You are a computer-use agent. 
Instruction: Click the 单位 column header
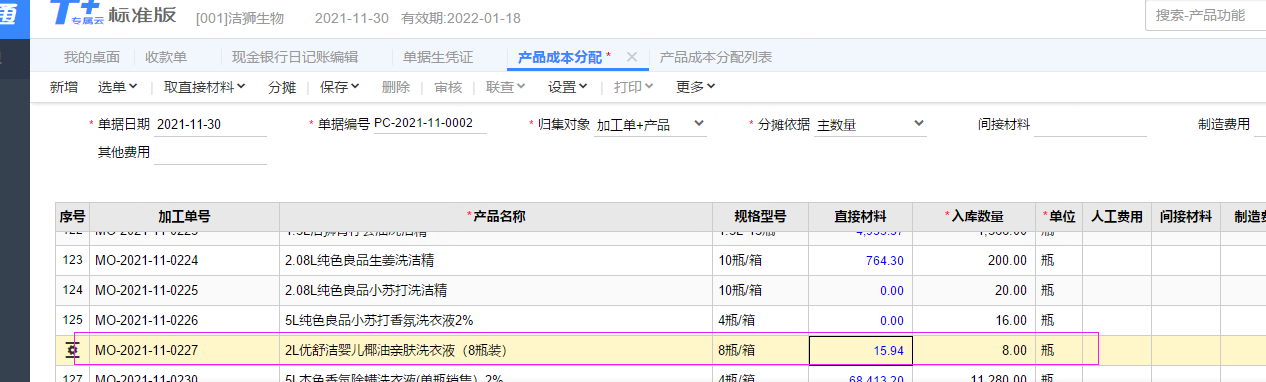1059,217
